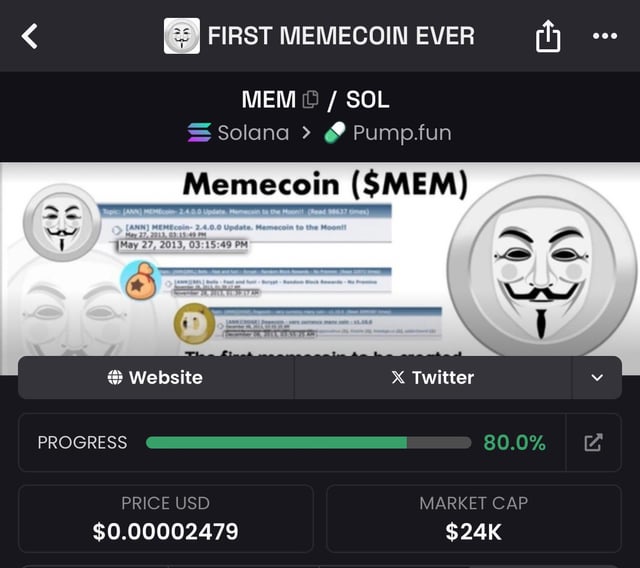Expand the links dropdown chevron
The height and width of the screenshot is (568, 640).
[597, 377]
